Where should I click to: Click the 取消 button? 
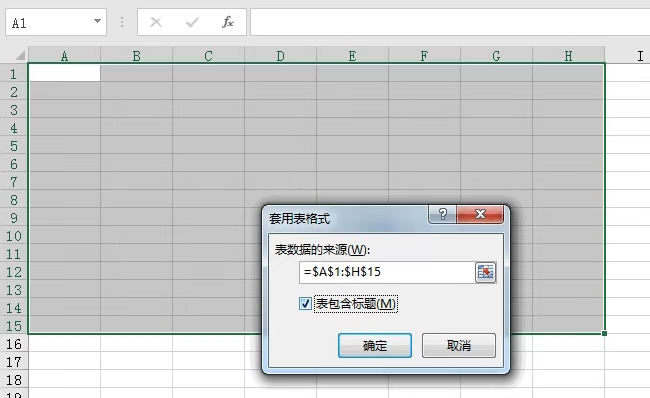pyautogui.click(x=458, y=345)
